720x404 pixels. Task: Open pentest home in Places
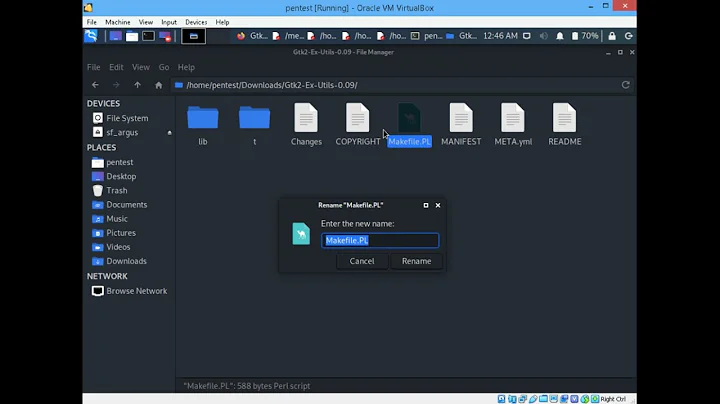(112, 162)
